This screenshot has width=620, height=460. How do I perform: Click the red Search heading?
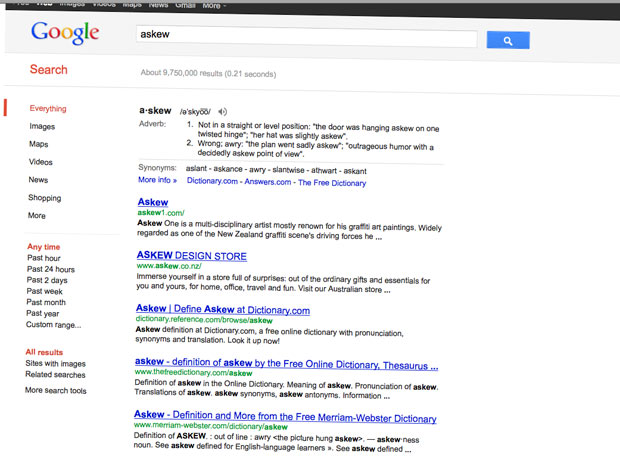[x=49, y=70]
